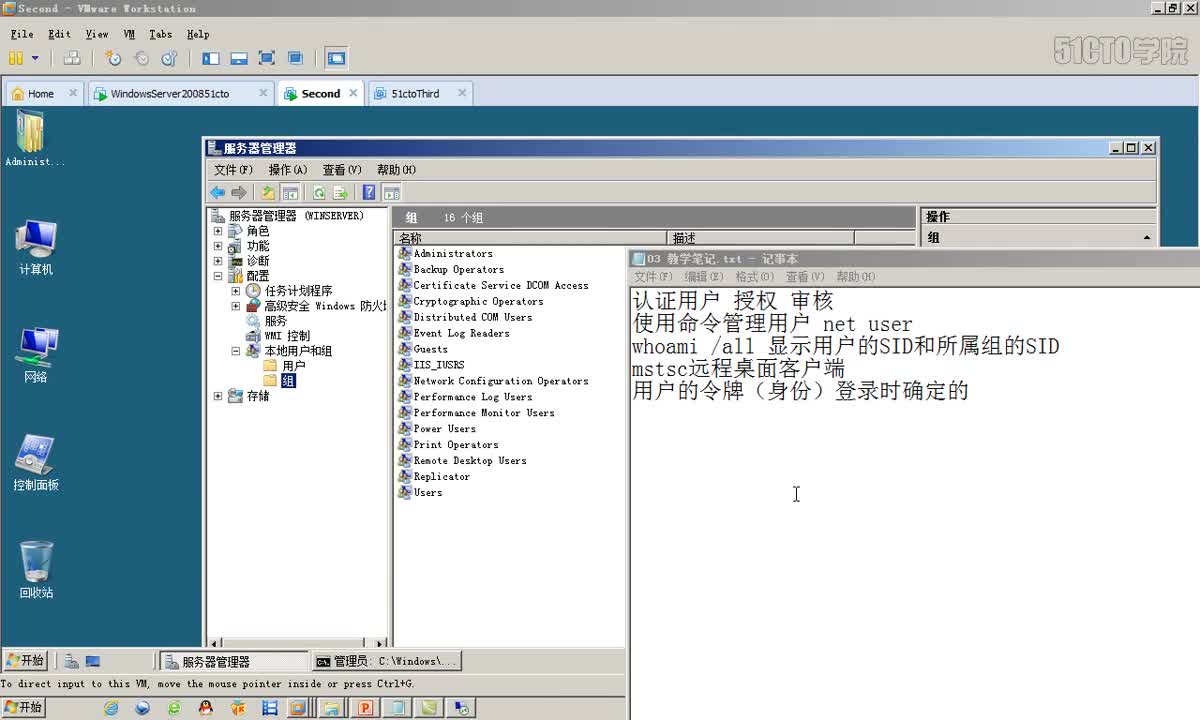Toggle the thumbnail bar toolbar icon
The height and width of the screenshot is (720, 1200).
coord(239,59)
